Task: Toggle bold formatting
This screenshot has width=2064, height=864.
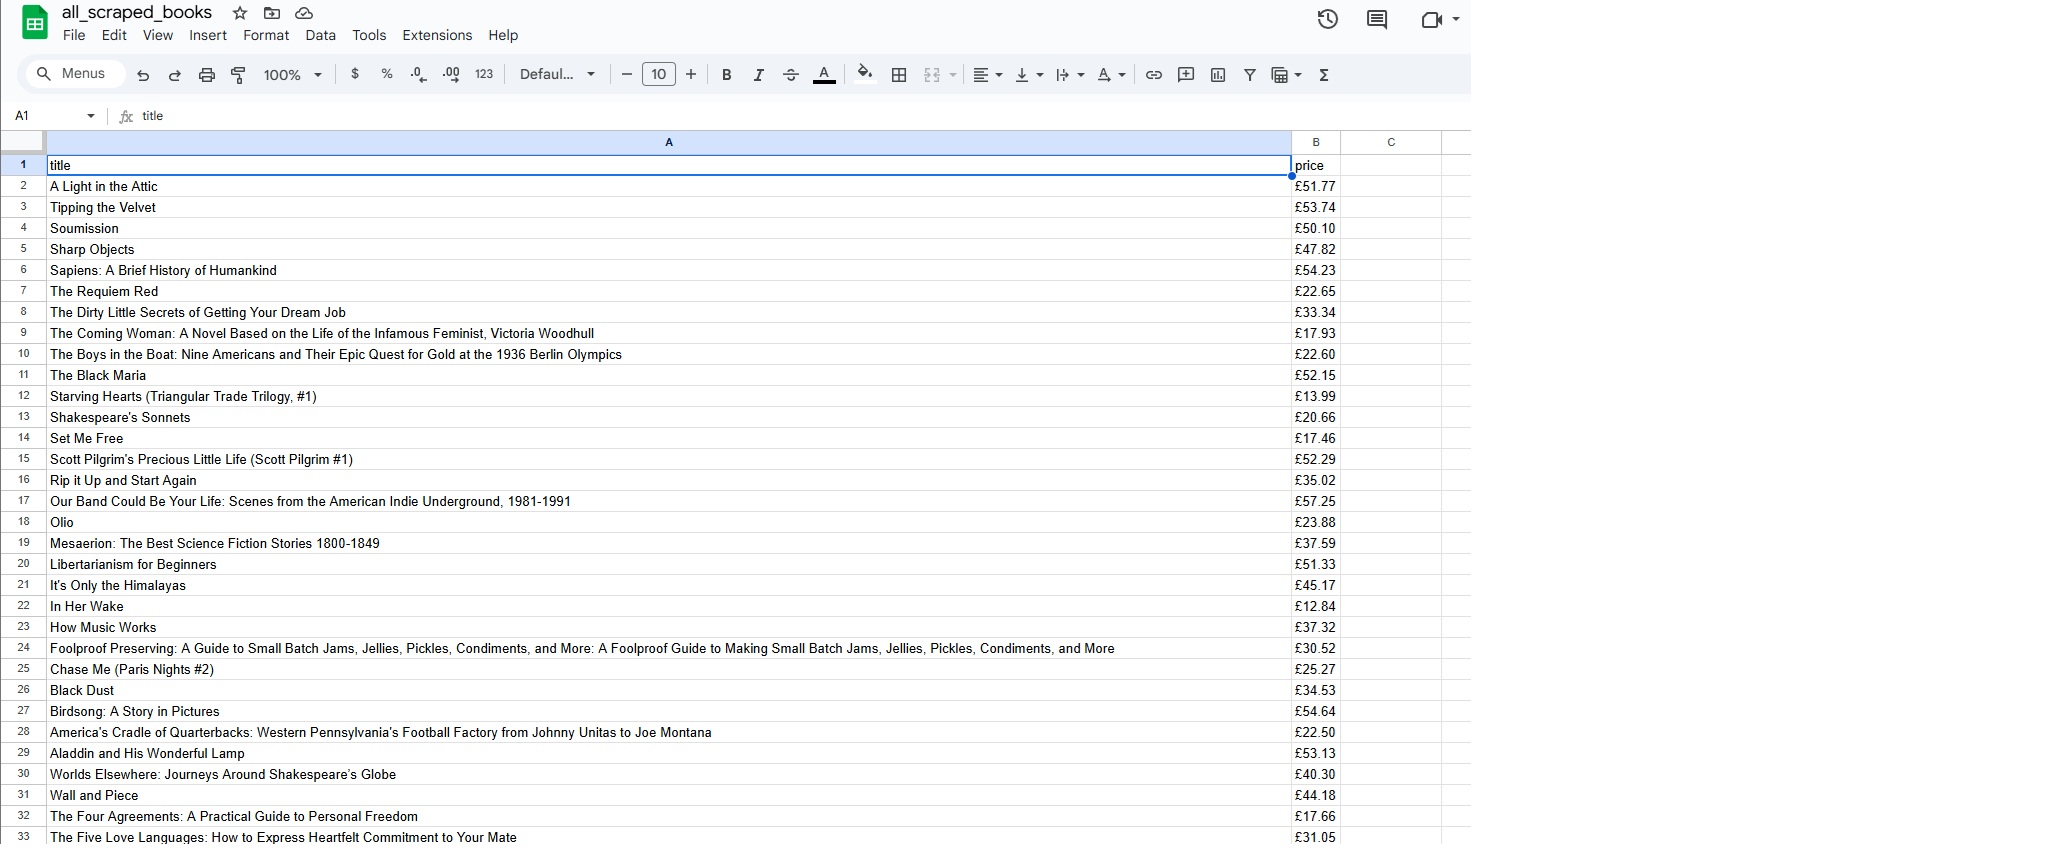Action: [x=727, y=75]
